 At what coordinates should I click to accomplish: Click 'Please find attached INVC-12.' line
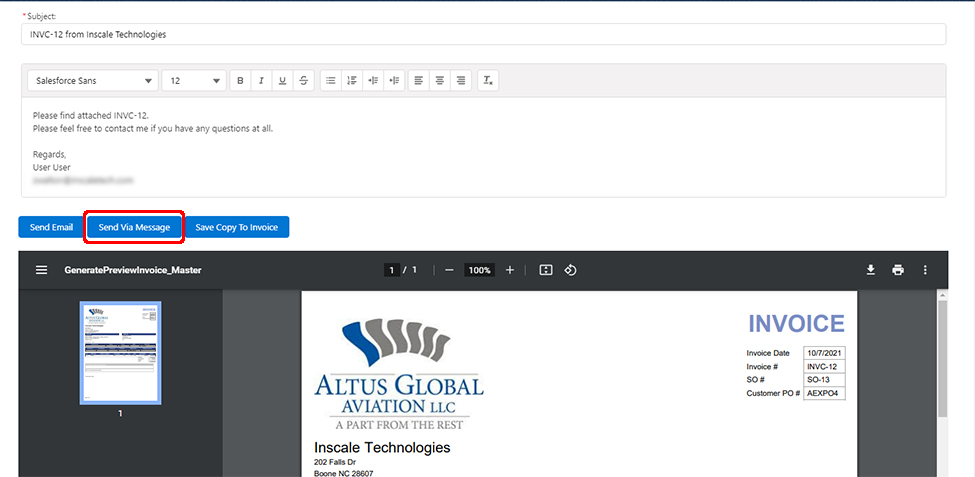click(x=91, y=116)
